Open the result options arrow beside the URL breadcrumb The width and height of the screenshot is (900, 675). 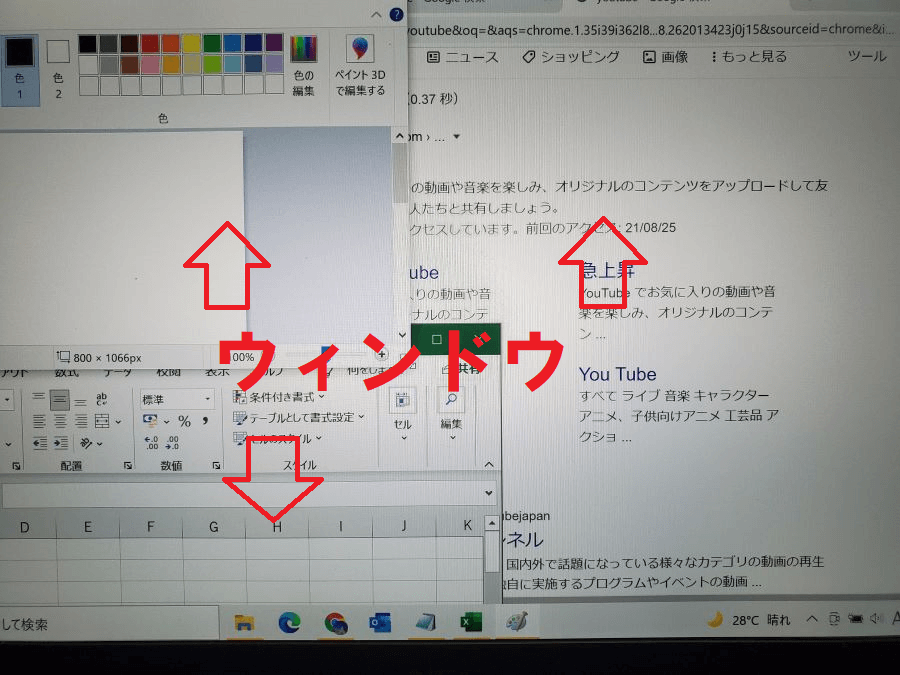(x=456, y=137)
